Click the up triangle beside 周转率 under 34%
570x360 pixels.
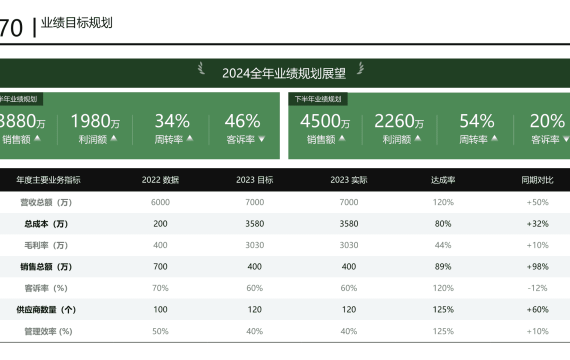pos(190,138)
